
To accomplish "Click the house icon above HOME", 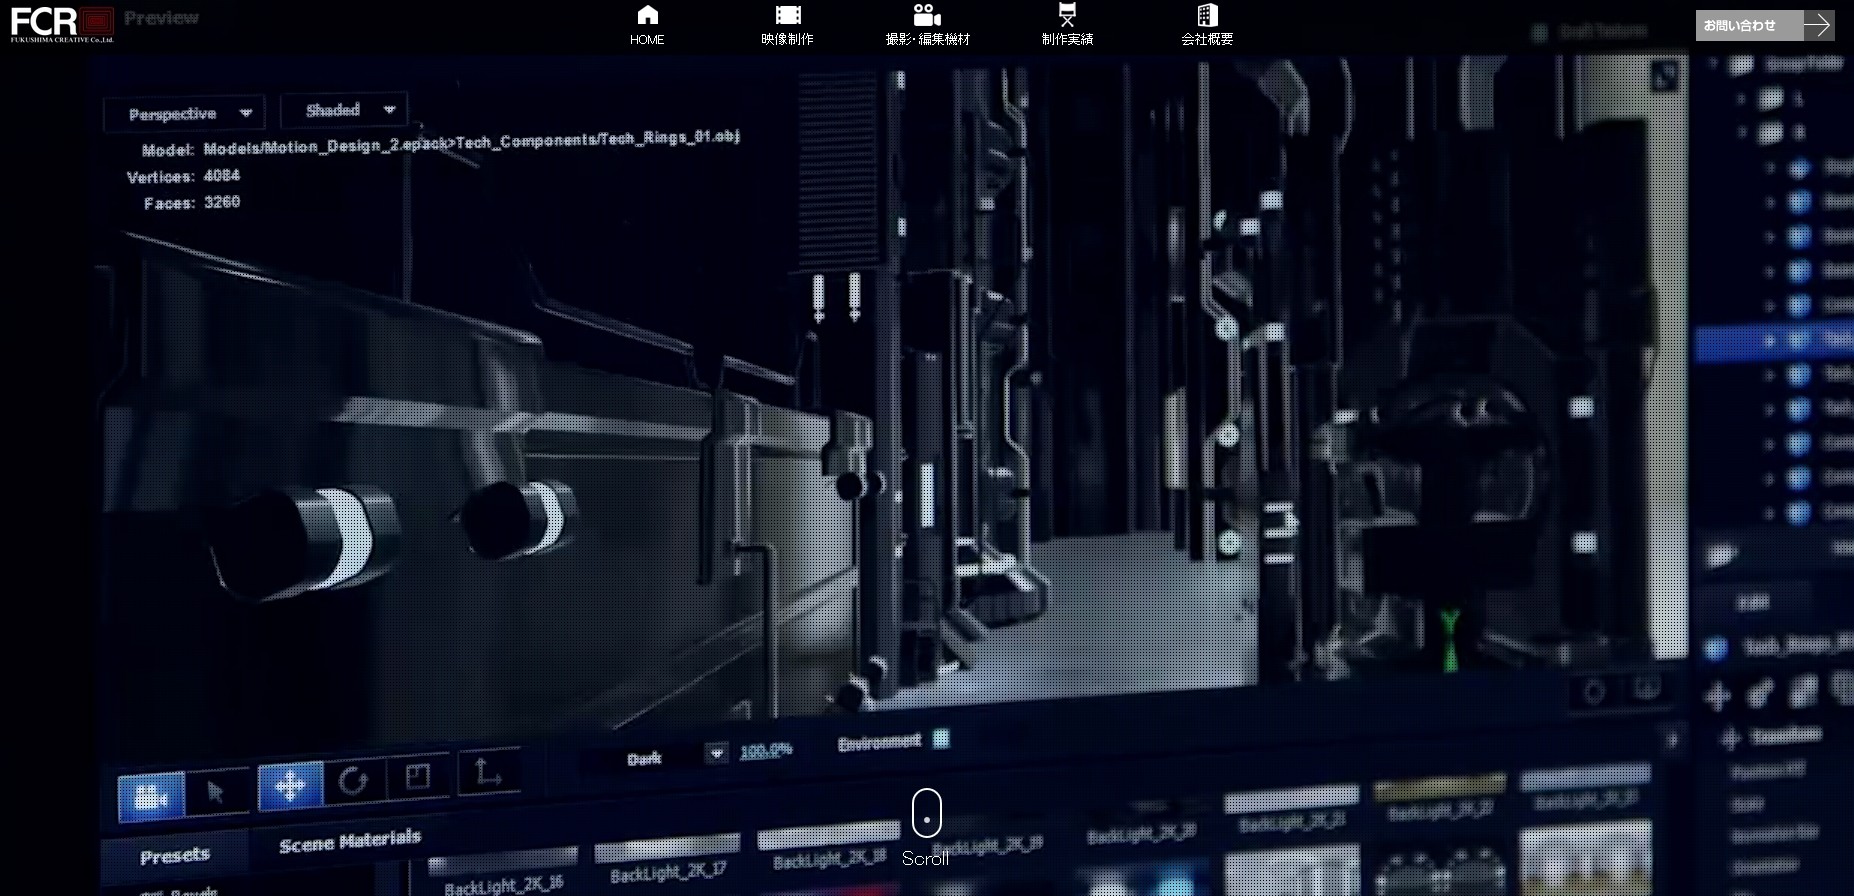I will pyautogui.click(x=647, y=15).
